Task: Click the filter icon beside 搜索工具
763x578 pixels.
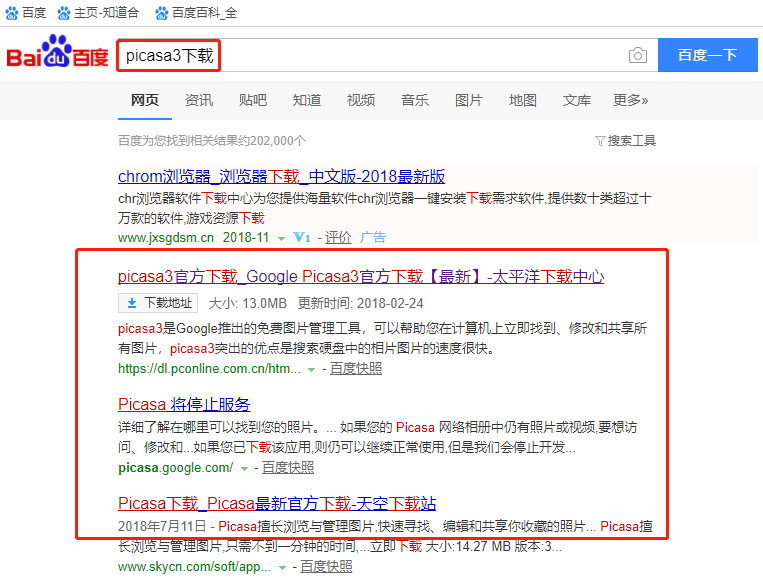Action: [600, 141]
